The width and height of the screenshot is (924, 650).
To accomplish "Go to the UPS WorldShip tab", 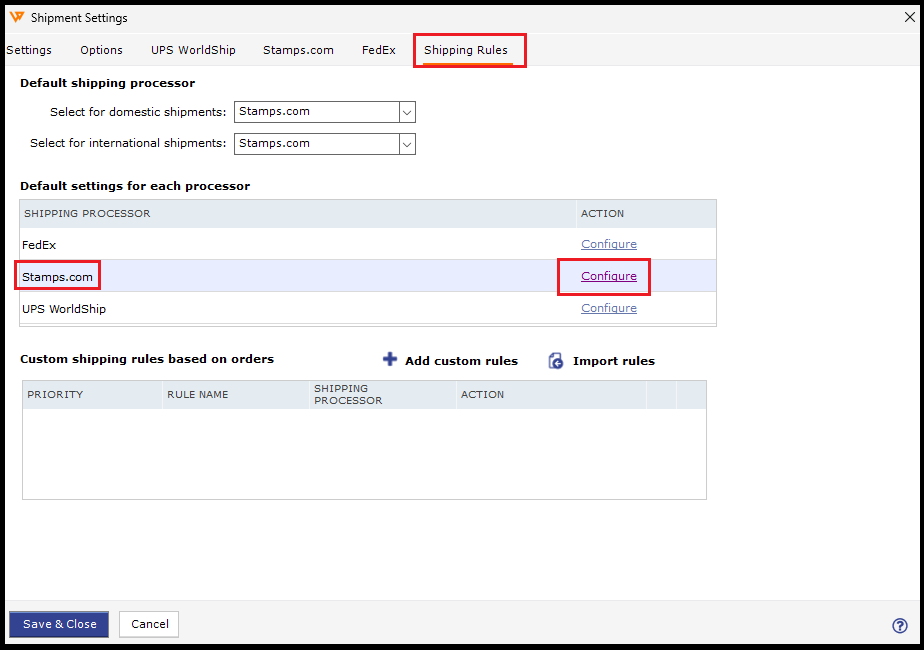I will (x=193, y=50).
